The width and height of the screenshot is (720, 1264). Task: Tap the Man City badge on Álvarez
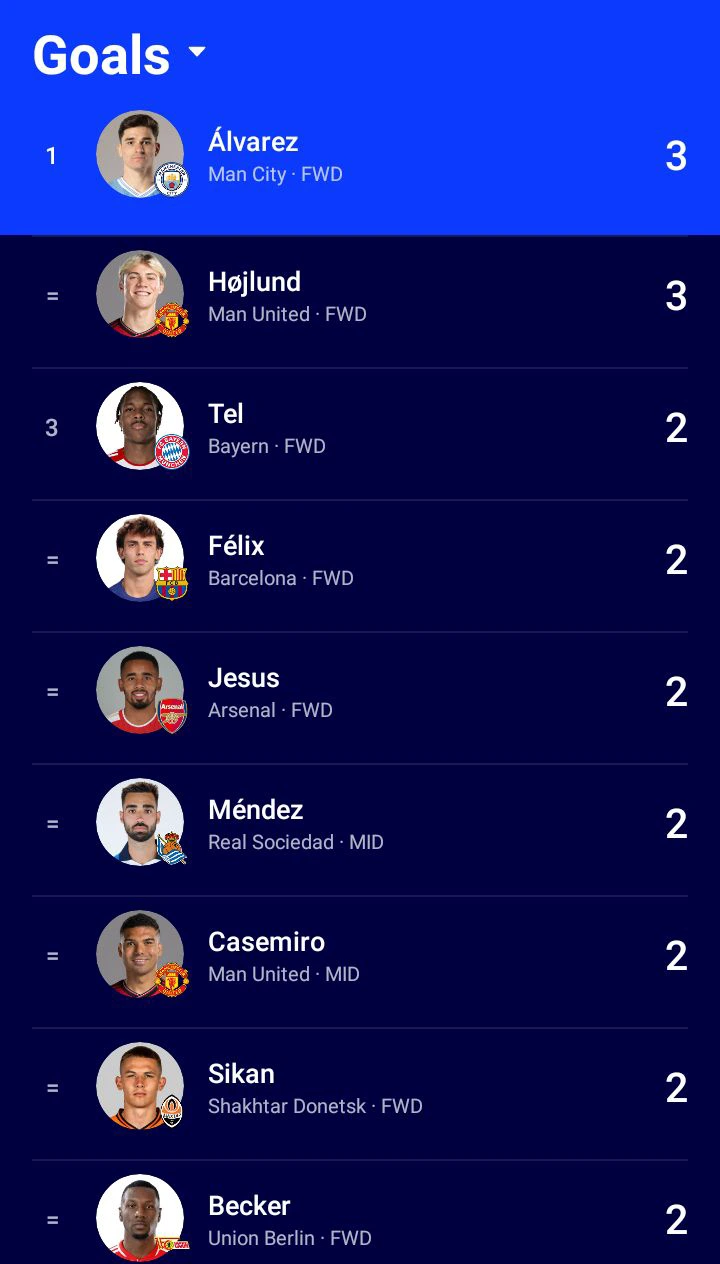click(x=172, y=180)
